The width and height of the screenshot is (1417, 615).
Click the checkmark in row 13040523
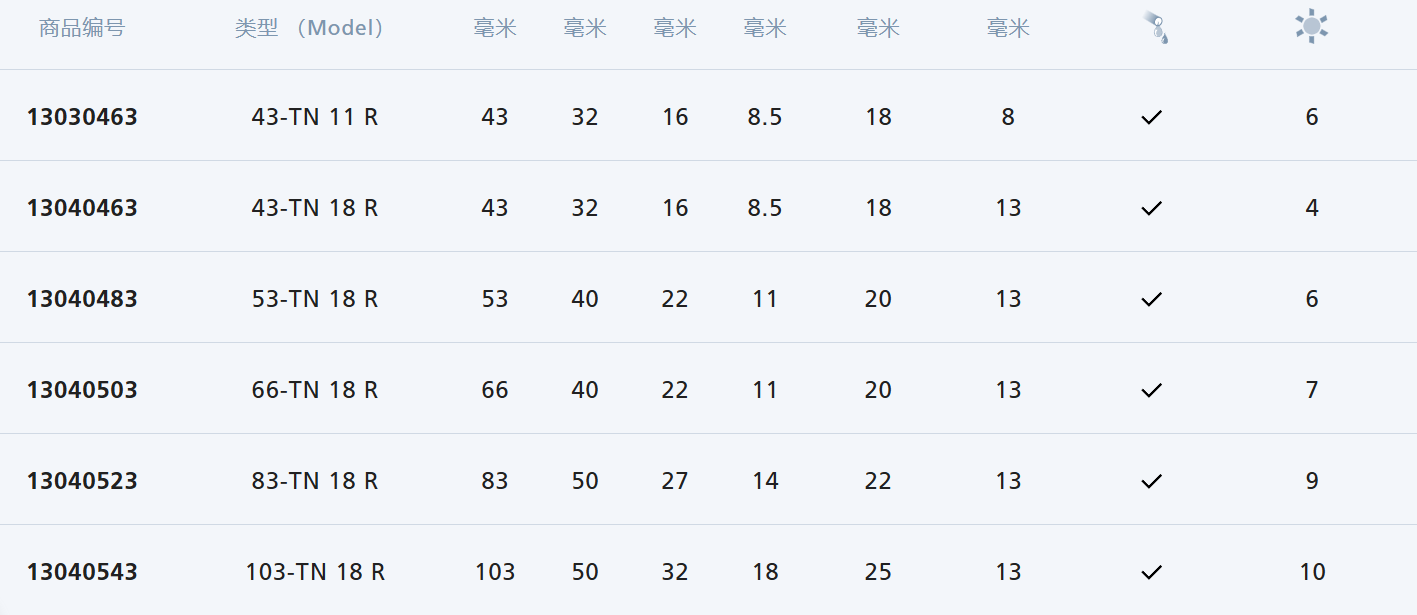click(x=1152, y=482)
